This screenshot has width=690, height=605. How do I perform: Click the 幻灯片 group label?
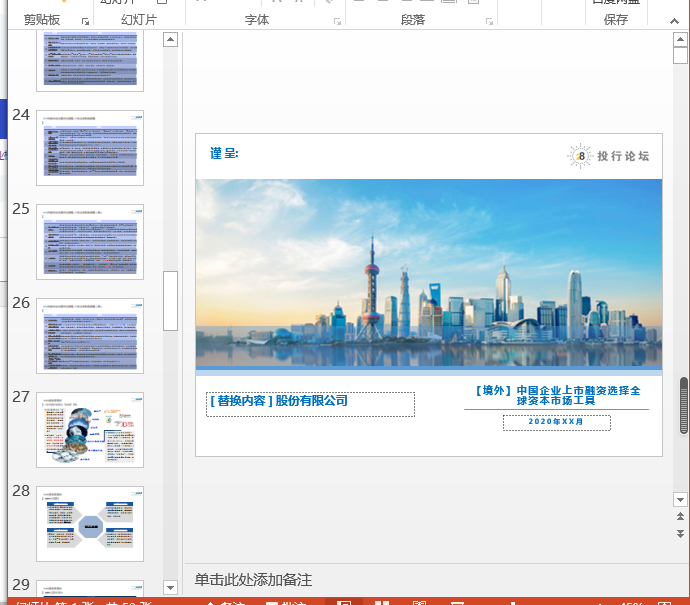coord(139,20)
